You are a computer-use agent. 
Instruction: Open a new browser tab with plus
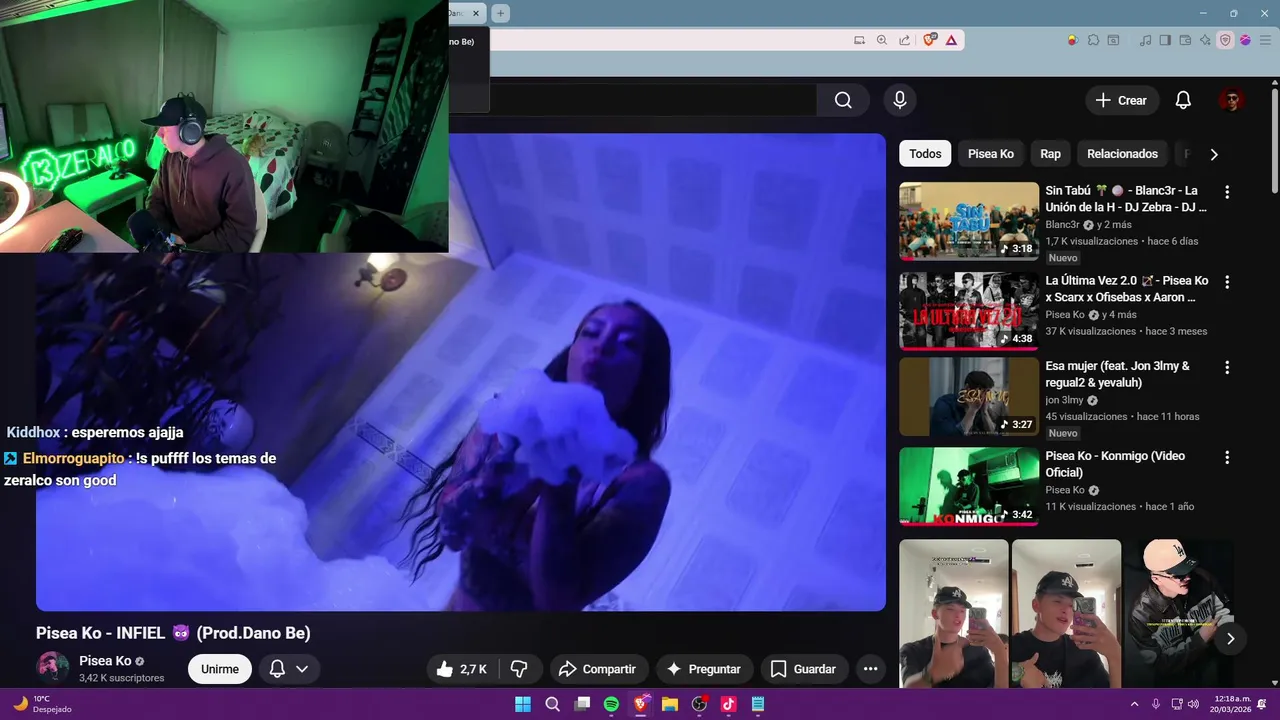[501, 13]
